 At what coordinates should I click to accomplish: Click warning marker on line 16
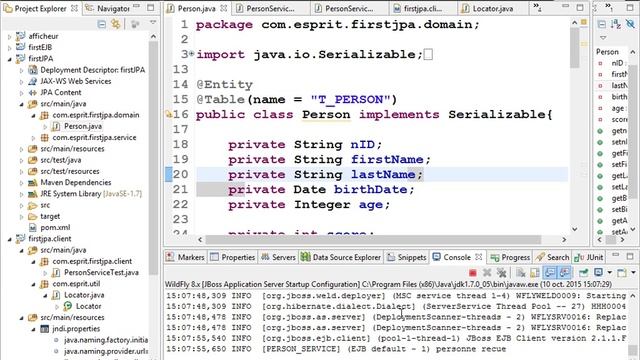point(168,114)
